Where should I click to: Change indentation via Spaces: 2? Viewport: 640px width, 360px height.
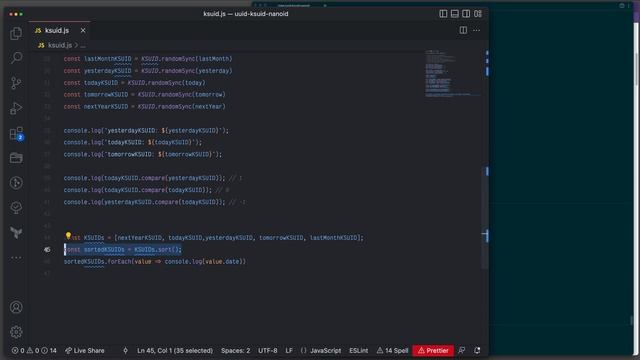coord(236,351)
